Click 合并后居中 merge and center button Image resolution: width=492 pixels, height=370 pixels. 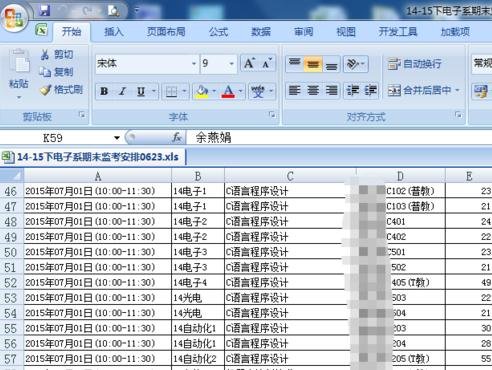coord(420,90)
